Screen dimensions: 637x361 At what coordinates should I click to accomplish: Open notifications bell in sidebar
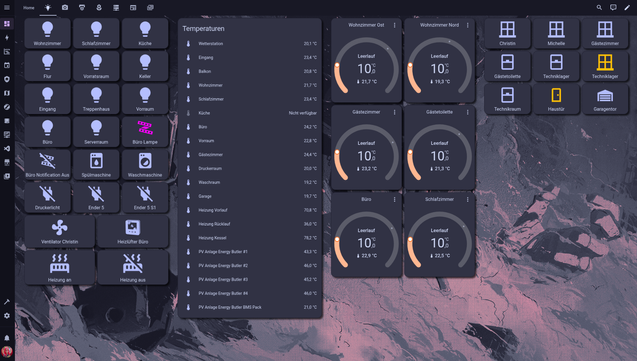point(7,338)
